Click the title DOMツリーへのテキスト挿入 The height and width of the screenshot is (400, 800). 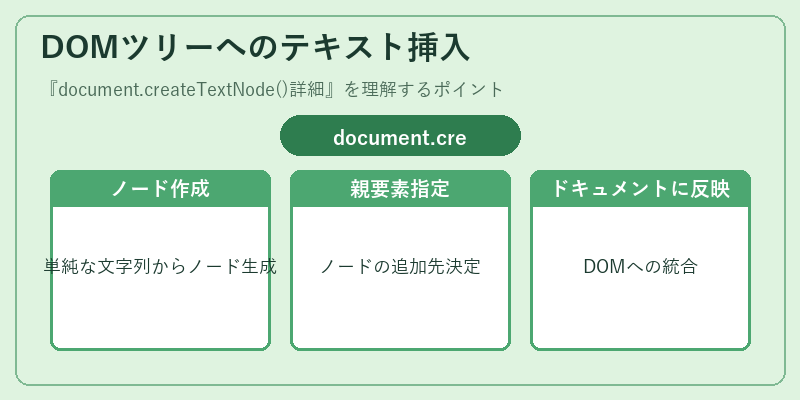(x=255, y=48)
